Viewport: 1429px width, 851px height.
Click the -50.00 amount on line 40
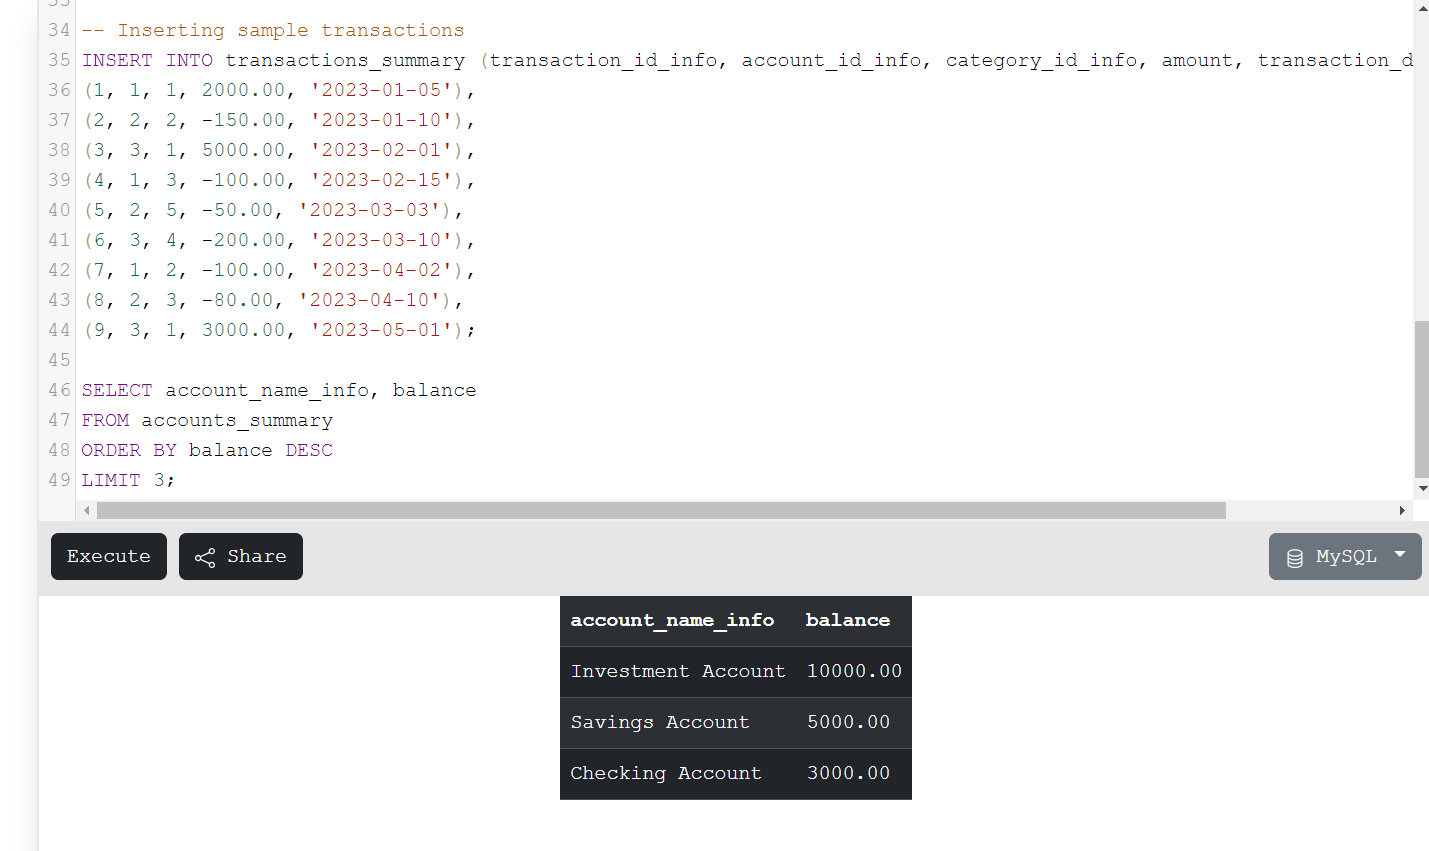(237, 210)
